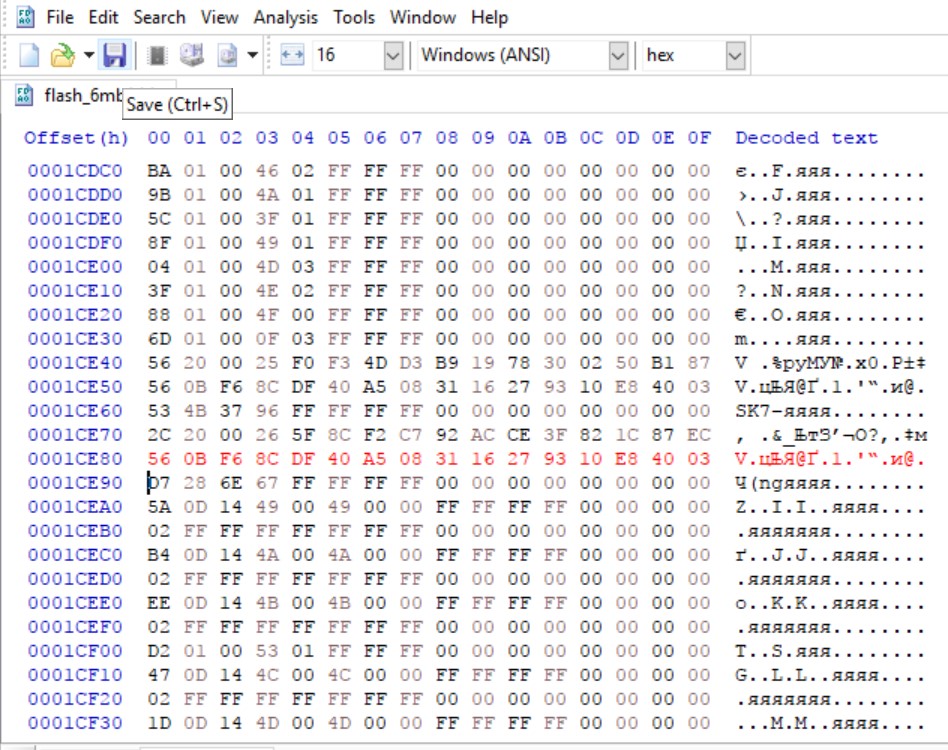948x750 pixels.
Task: Open the File menu
Action: [x=59, y=17]
